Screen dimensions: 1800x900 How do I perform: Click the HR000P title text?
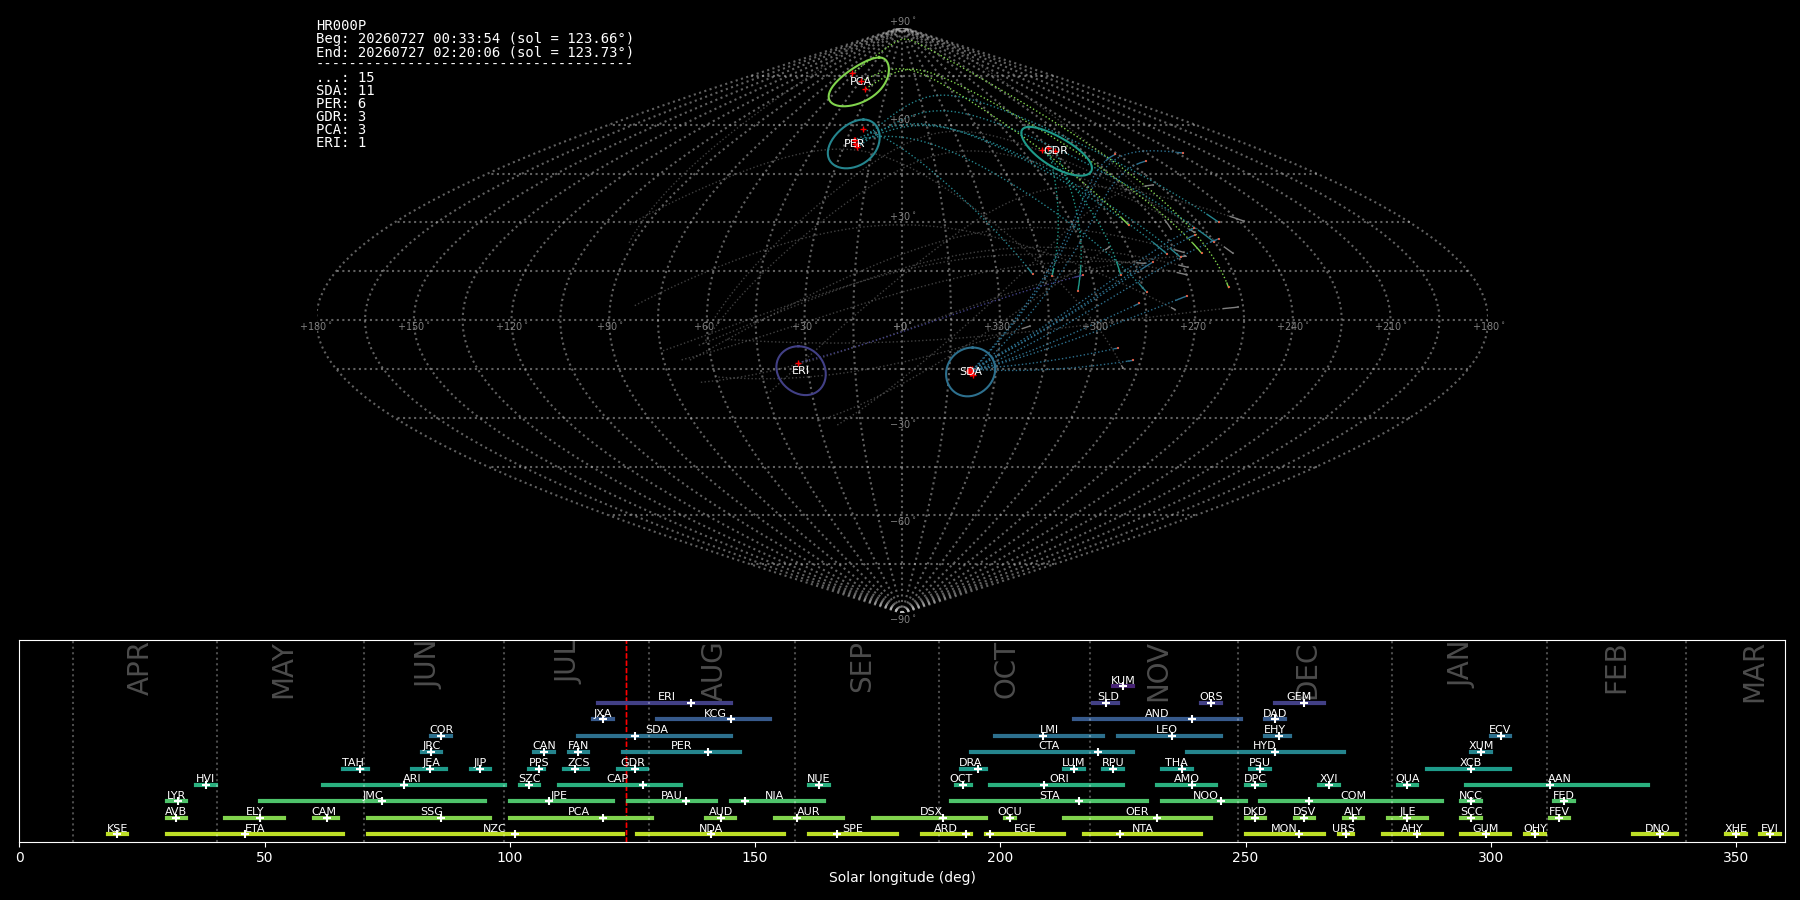point(341,26)
